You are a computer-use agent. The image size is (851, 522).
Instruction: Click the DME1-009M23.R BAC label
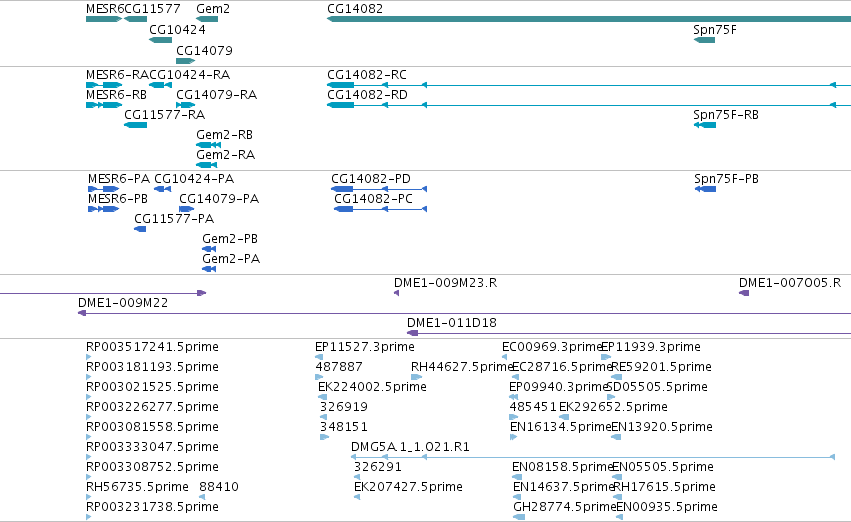coord(446,283)
